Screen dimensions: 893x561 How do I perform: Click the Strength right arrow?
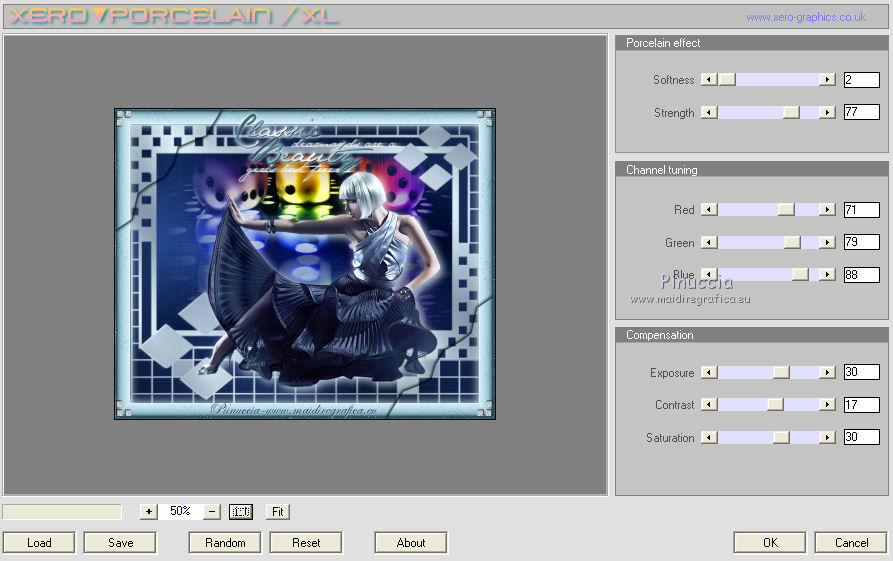tap(827, 112)
